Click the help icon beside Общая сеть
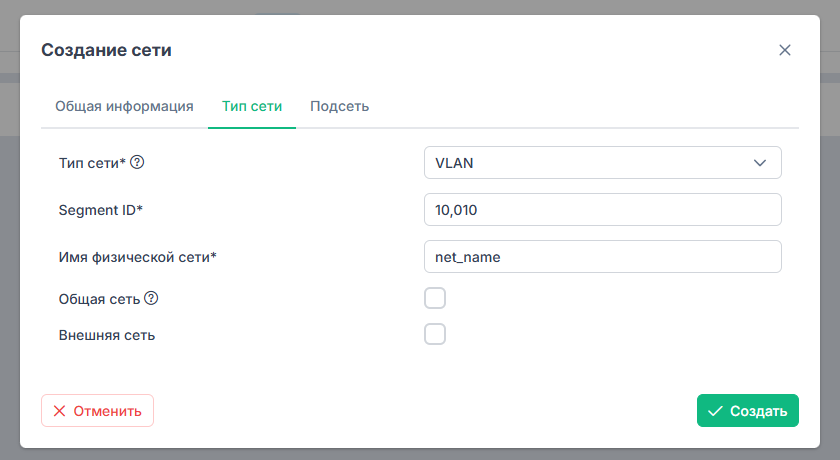Image resolution: width=840 pixels, height=460 pixels. tap(151, 298)
